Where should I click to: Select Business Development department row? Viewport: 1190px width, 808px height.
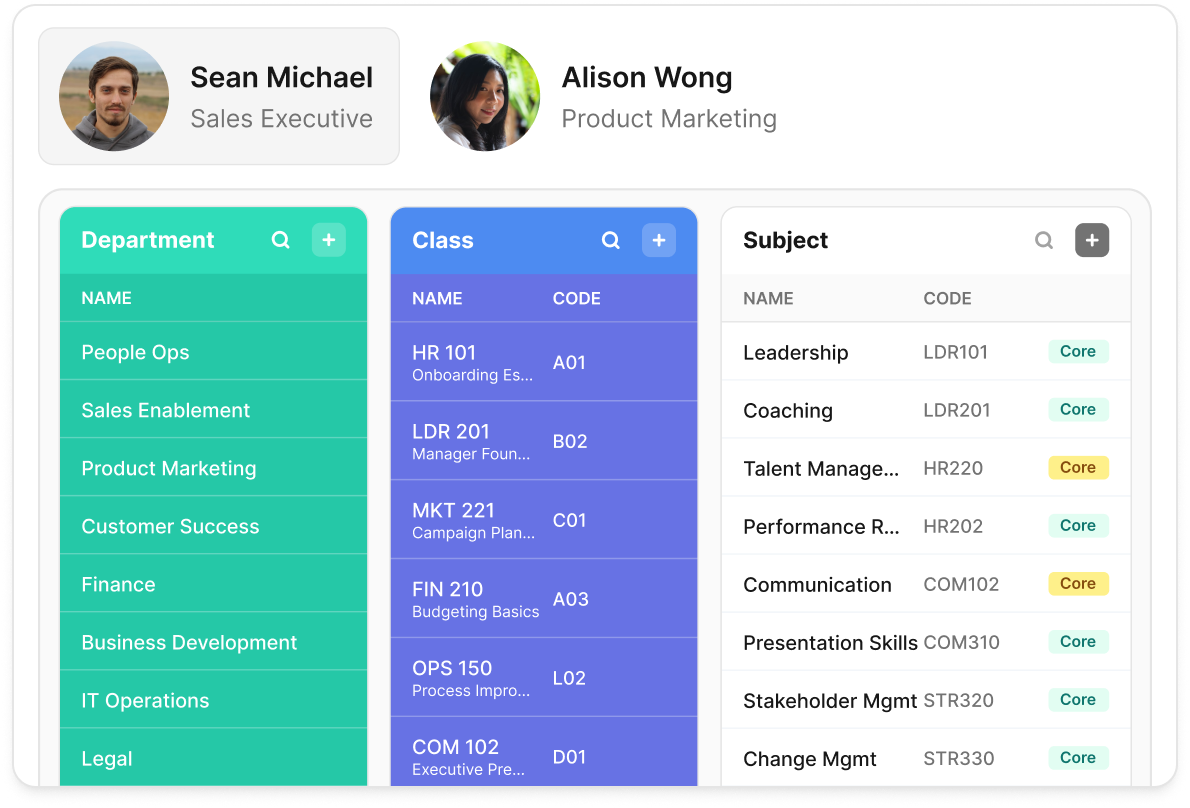pos(213,642)
